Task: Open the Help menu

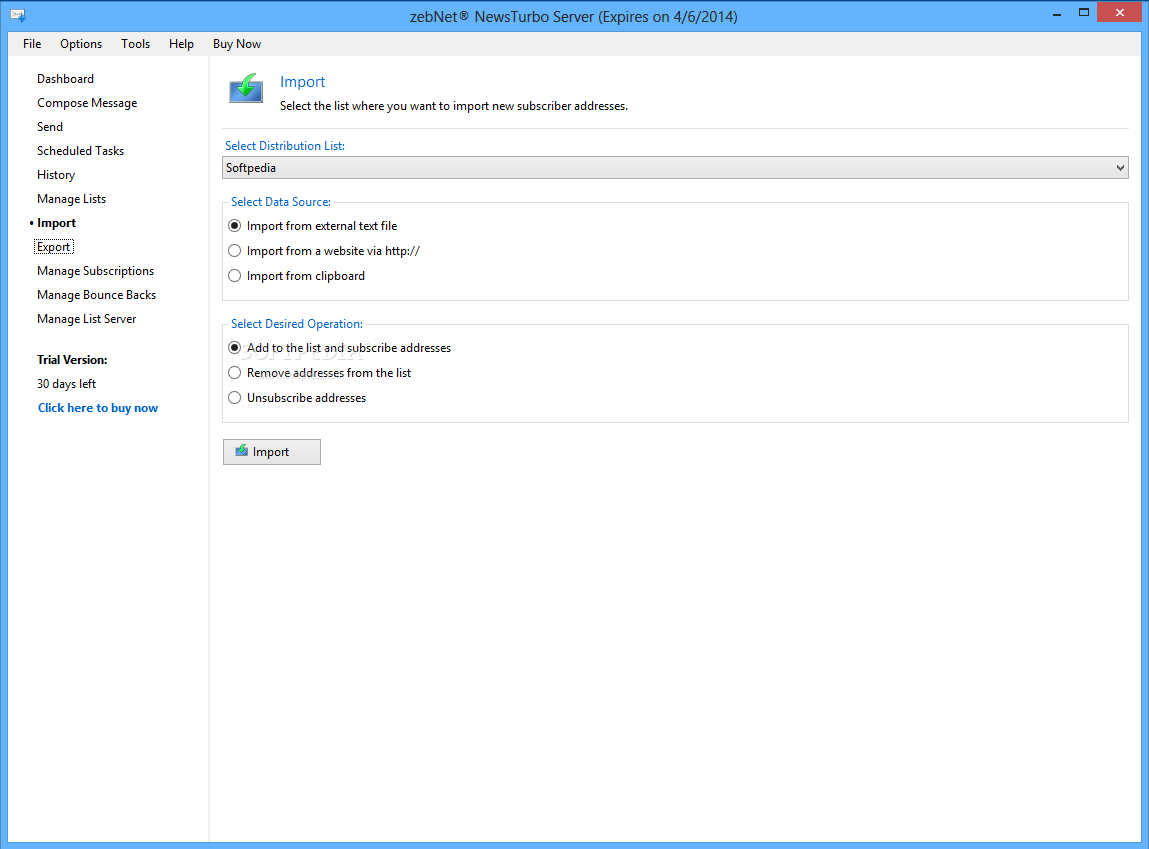Action: click(x=181, y=44)
